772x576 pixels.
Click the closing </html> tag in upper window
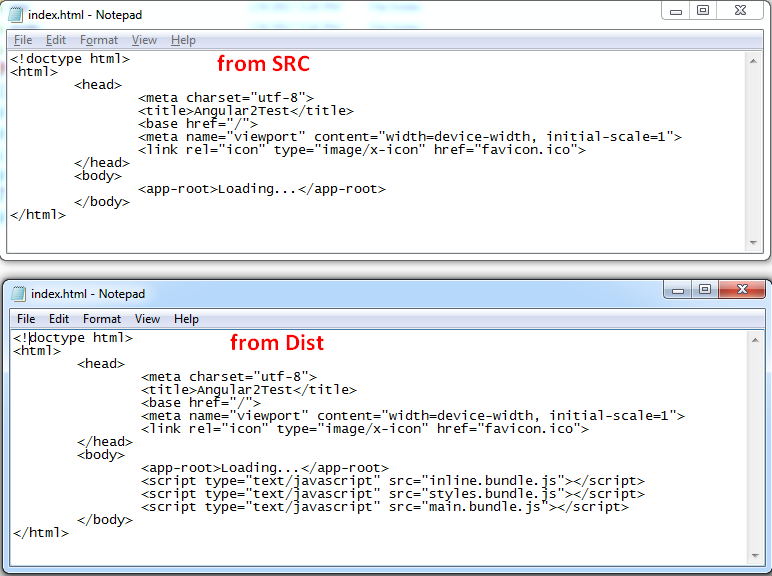click(x=38, y=215)
